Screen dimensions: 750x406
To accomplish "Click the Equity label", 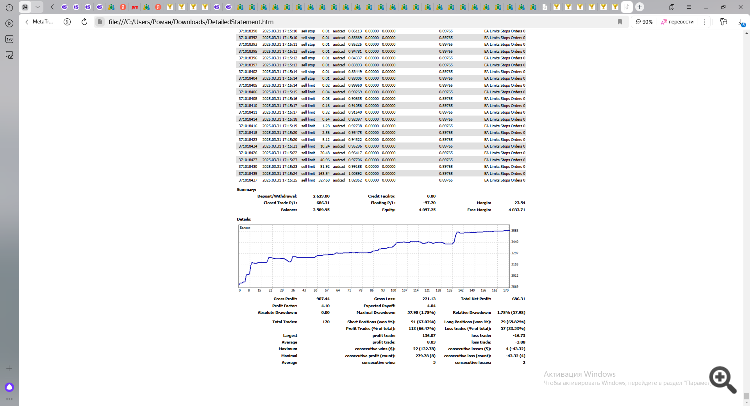I will [x=388, y=209].
